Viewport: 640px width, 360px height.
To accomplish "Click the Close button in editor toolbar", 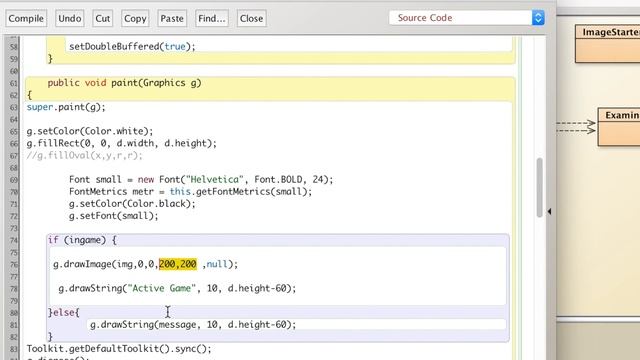I will pyautogui.click(x=251, y=18).
